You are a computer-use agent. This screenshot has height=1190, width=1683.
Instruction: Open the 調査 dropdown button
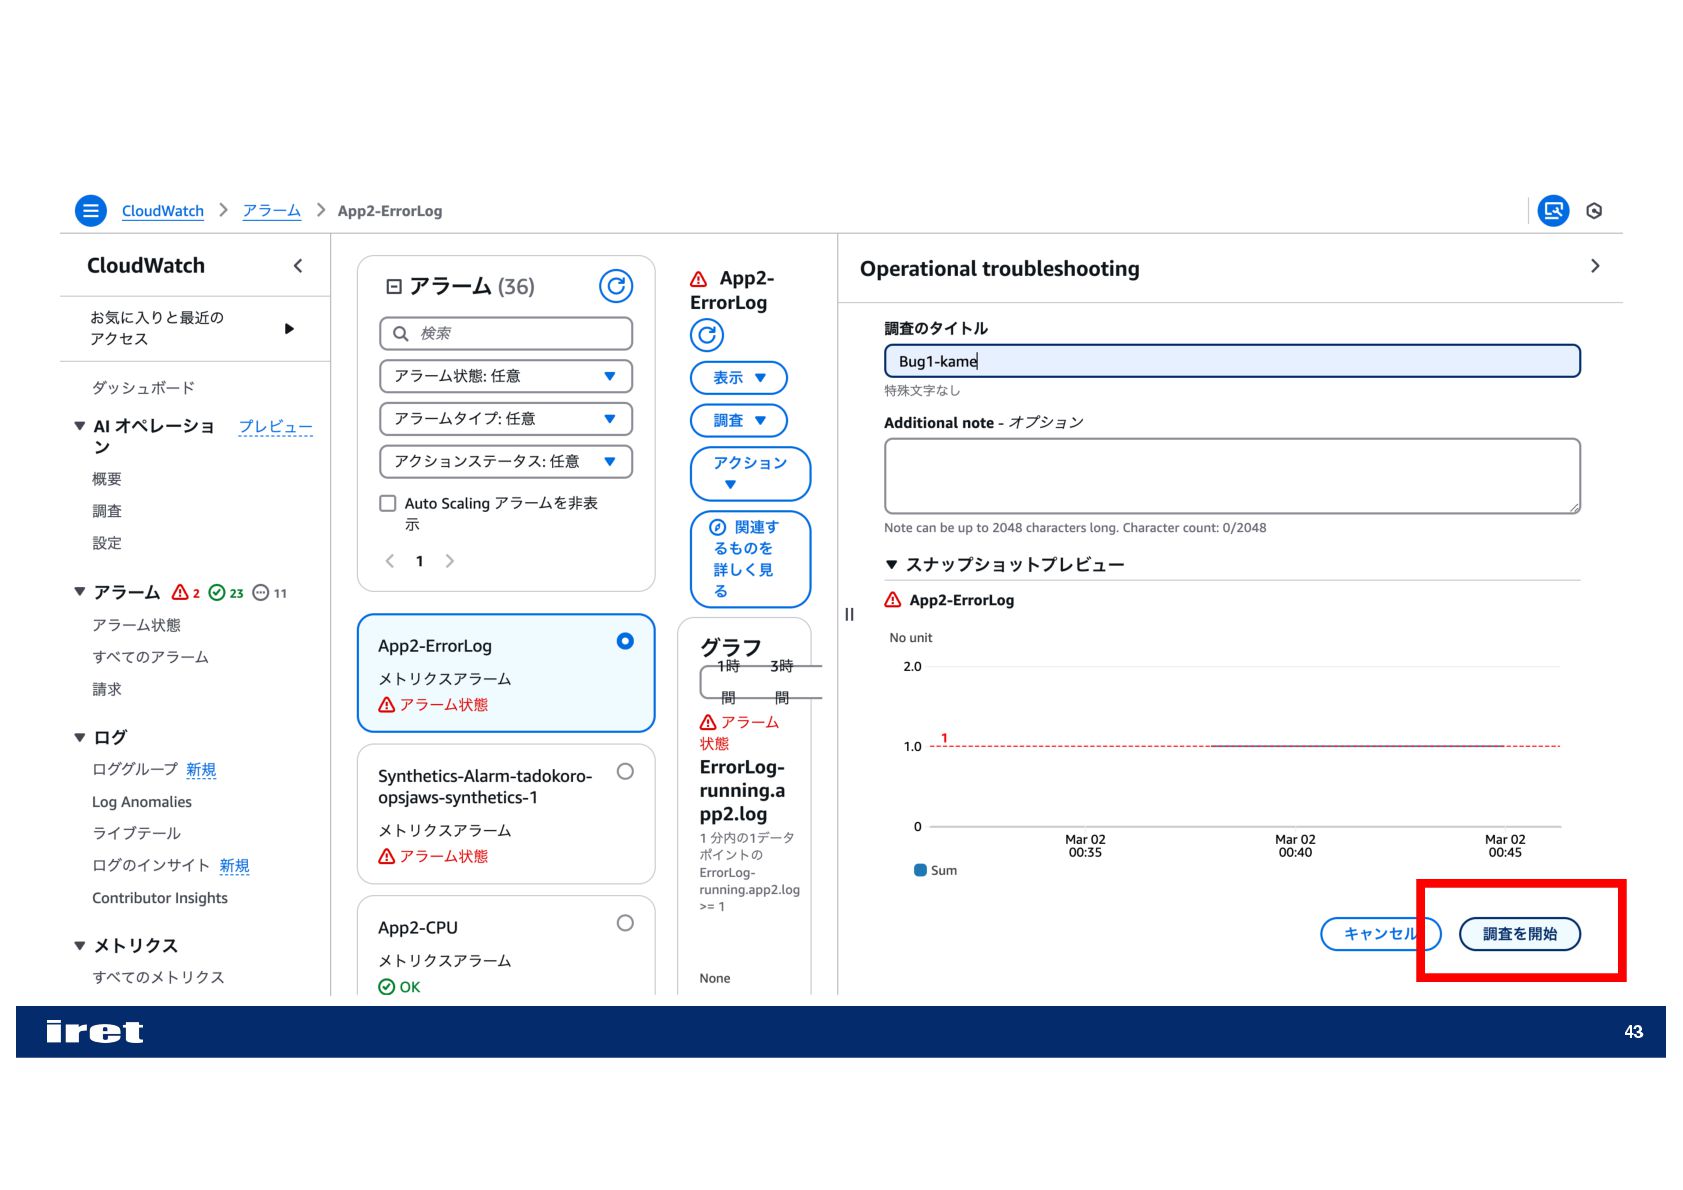[739, 421]
